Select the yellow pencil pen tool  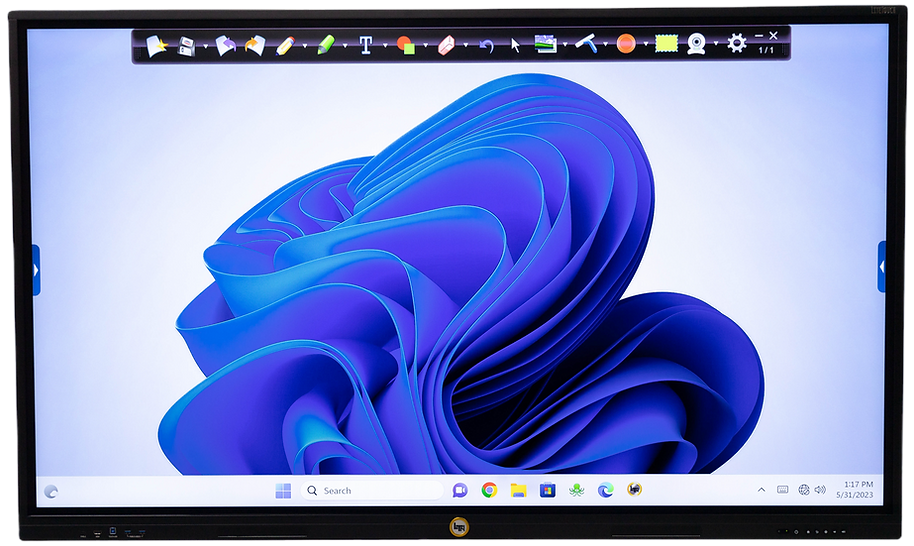285,45
